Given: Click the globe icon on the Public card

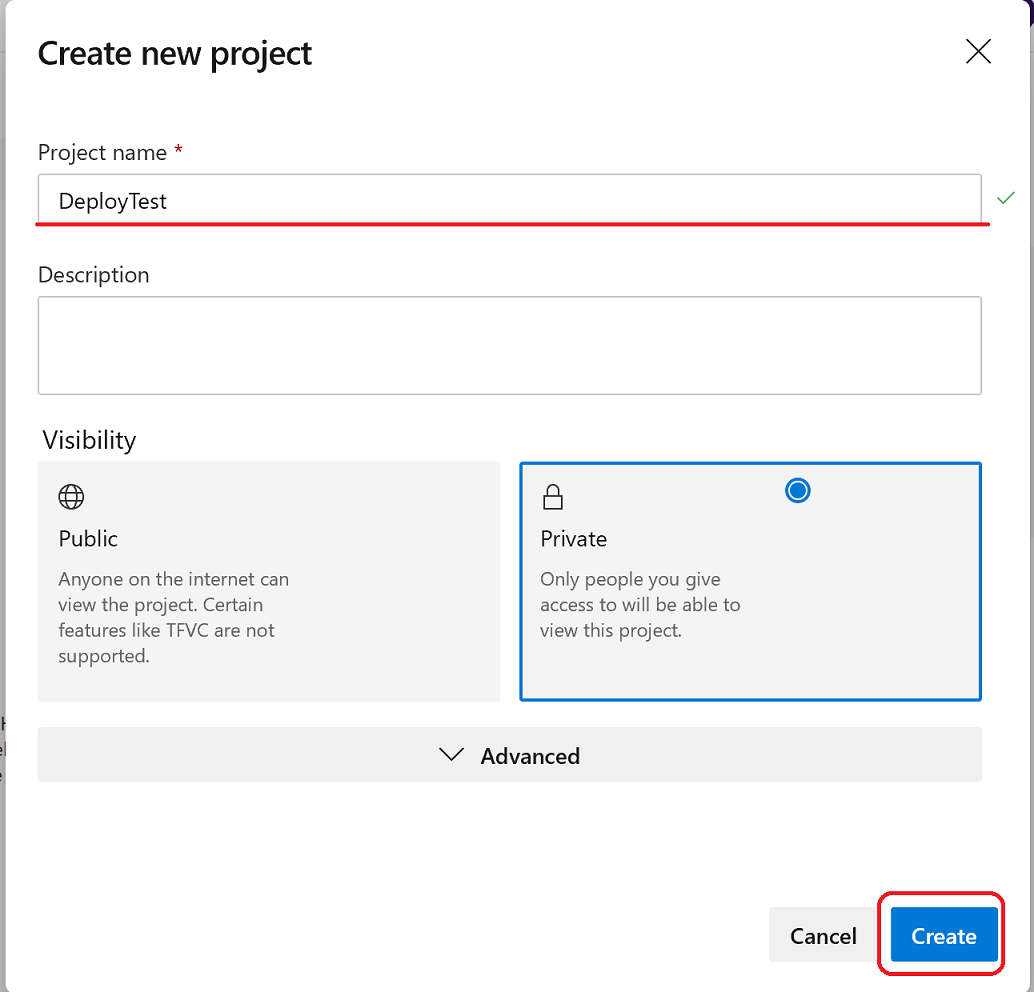Looking at the screenshot, I should pyautogui.click(x=70, y=497).
